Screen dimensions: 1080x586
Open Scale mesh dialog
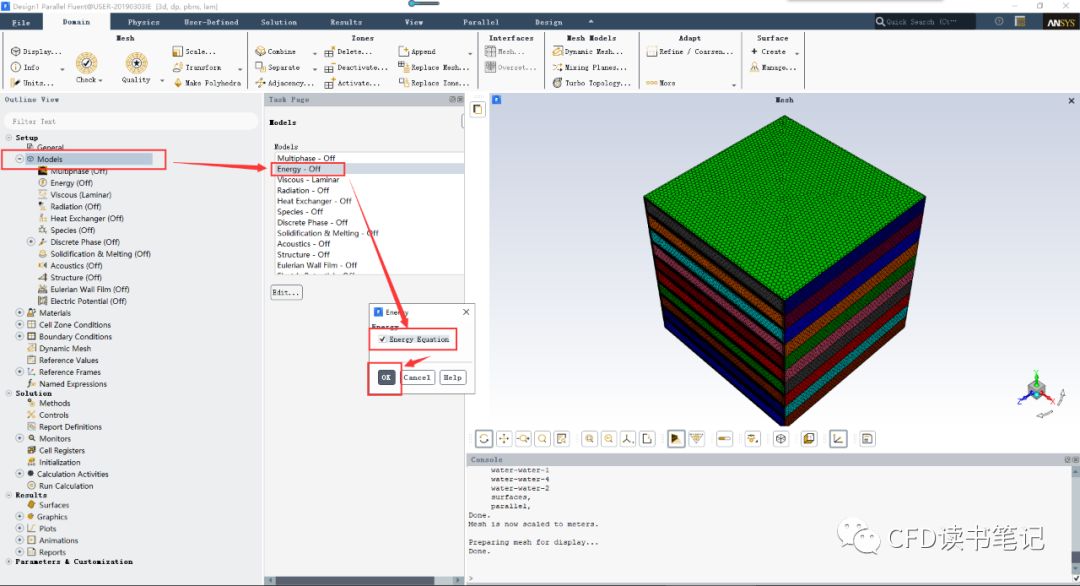pos(194,52)
